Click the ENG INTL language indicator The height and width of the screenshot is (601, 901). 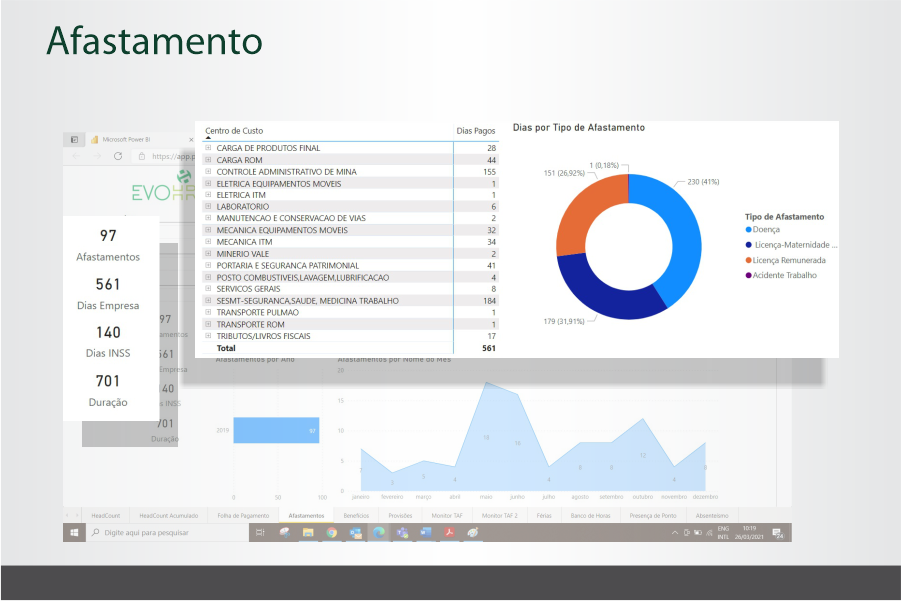(723, 533)
